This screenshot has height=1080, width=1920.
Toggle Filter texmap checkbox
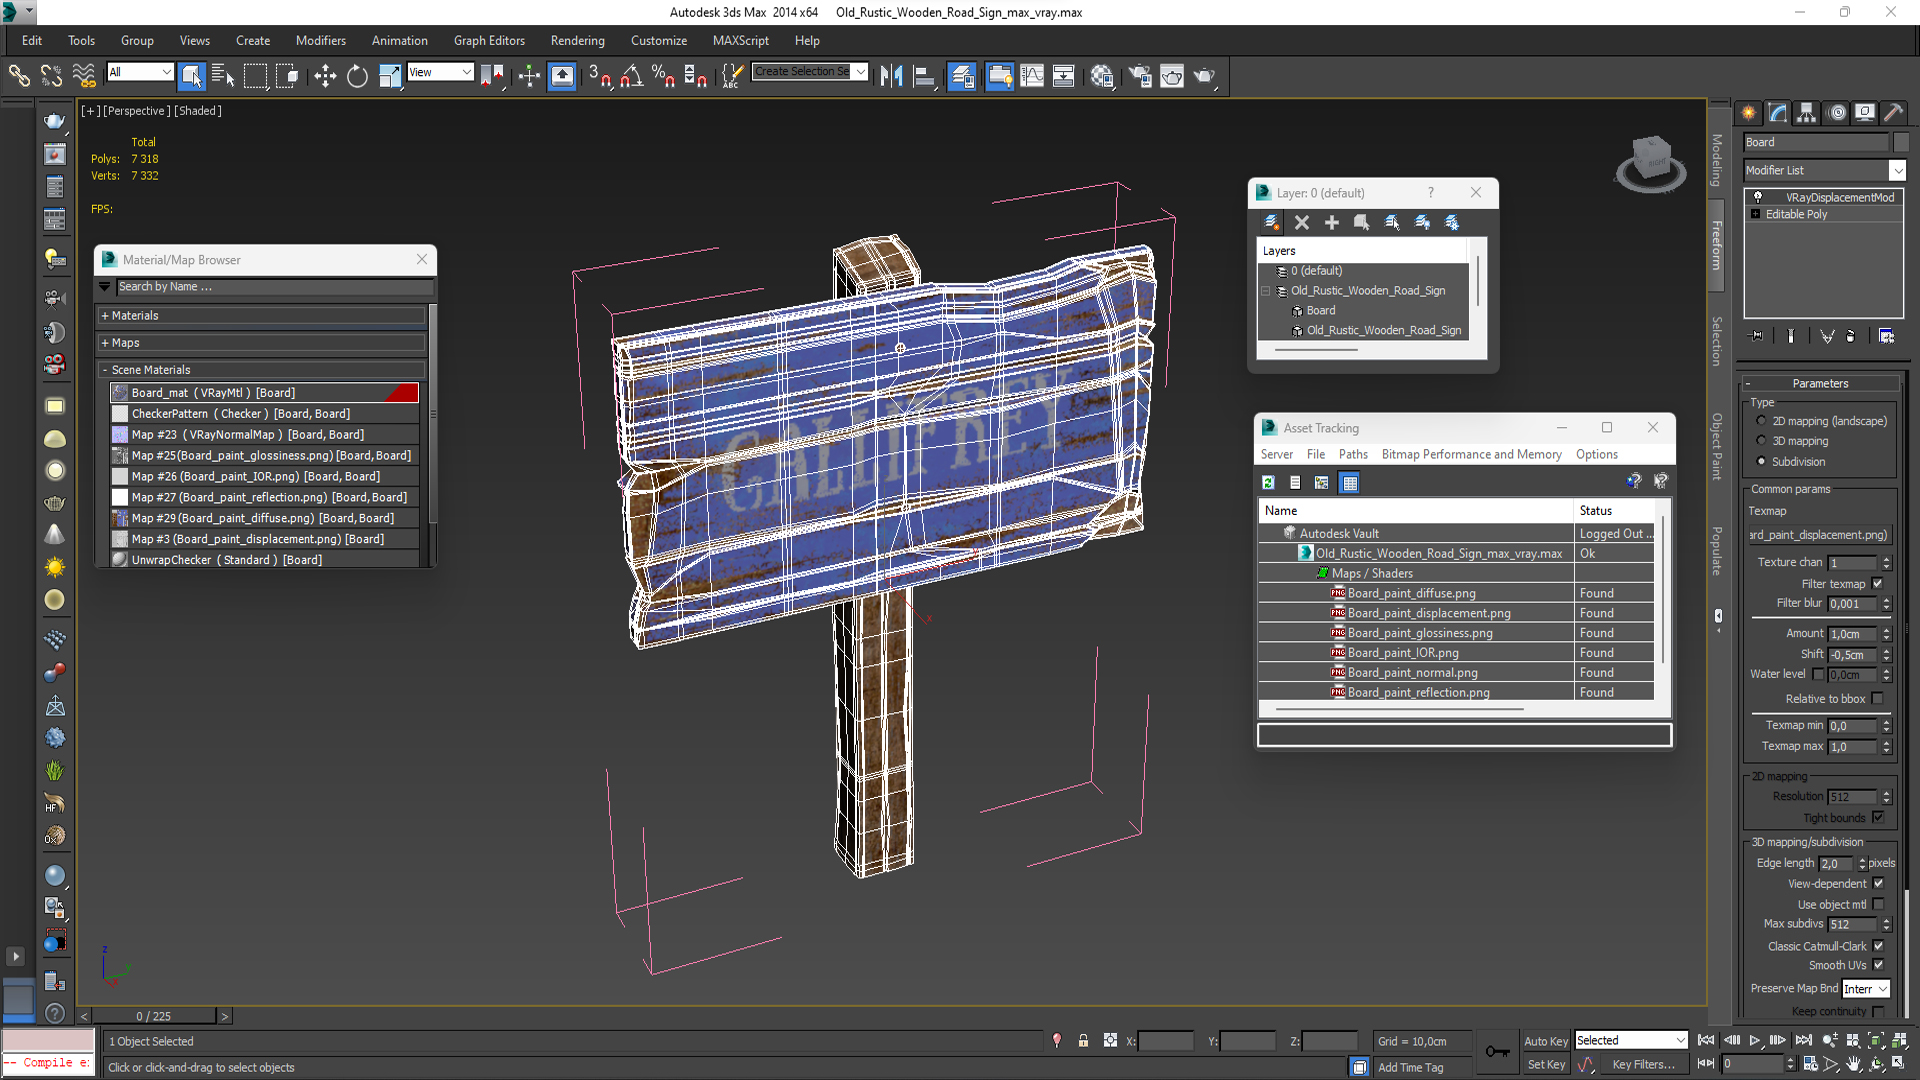pos(1877,584)
